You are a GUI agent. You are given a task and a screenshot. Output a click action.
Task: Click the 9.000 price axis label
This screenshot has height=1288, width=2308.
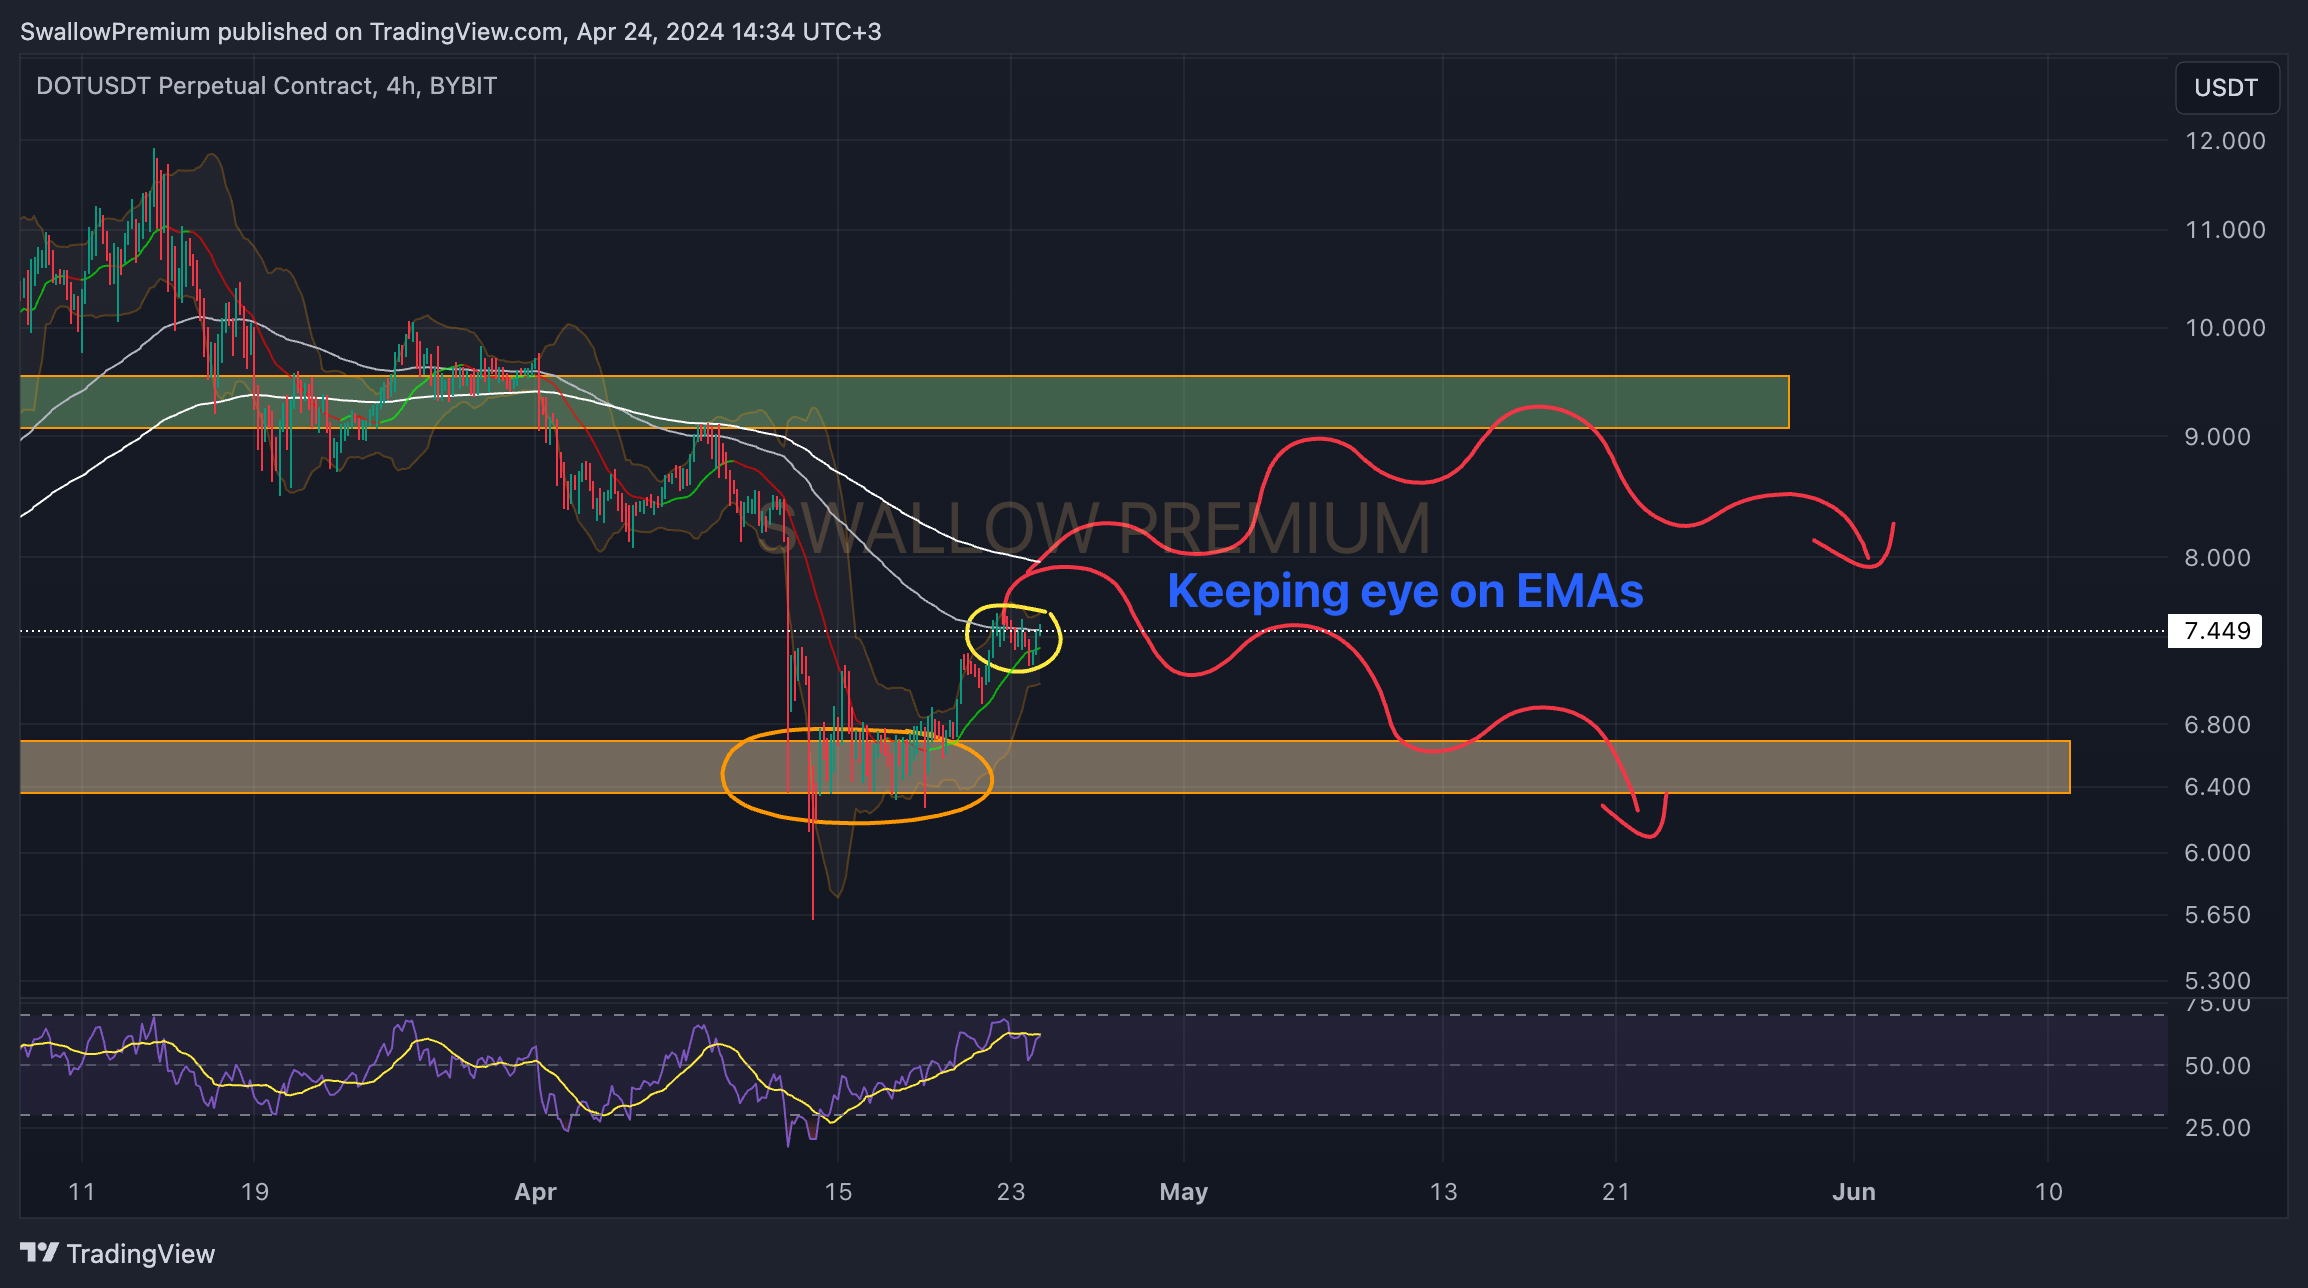pos(2217,437)
